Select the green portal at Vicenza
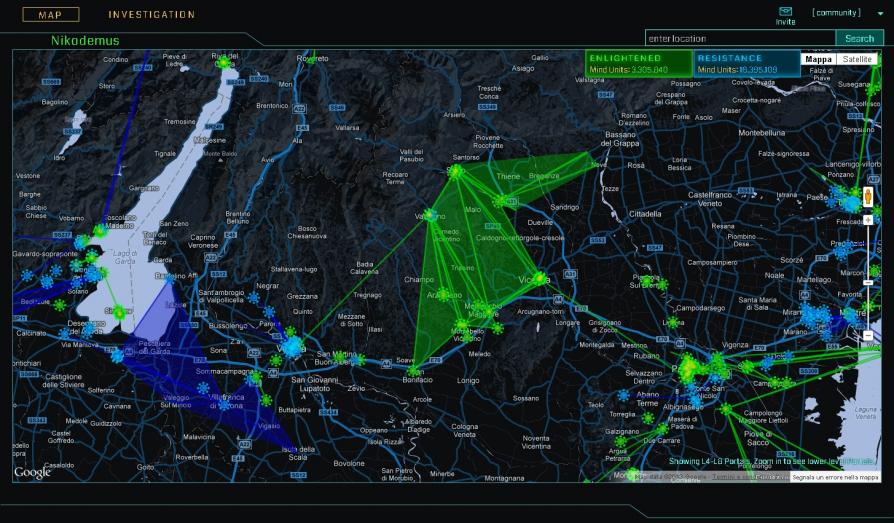Screen dimensions: 894x523 (539, 279)
